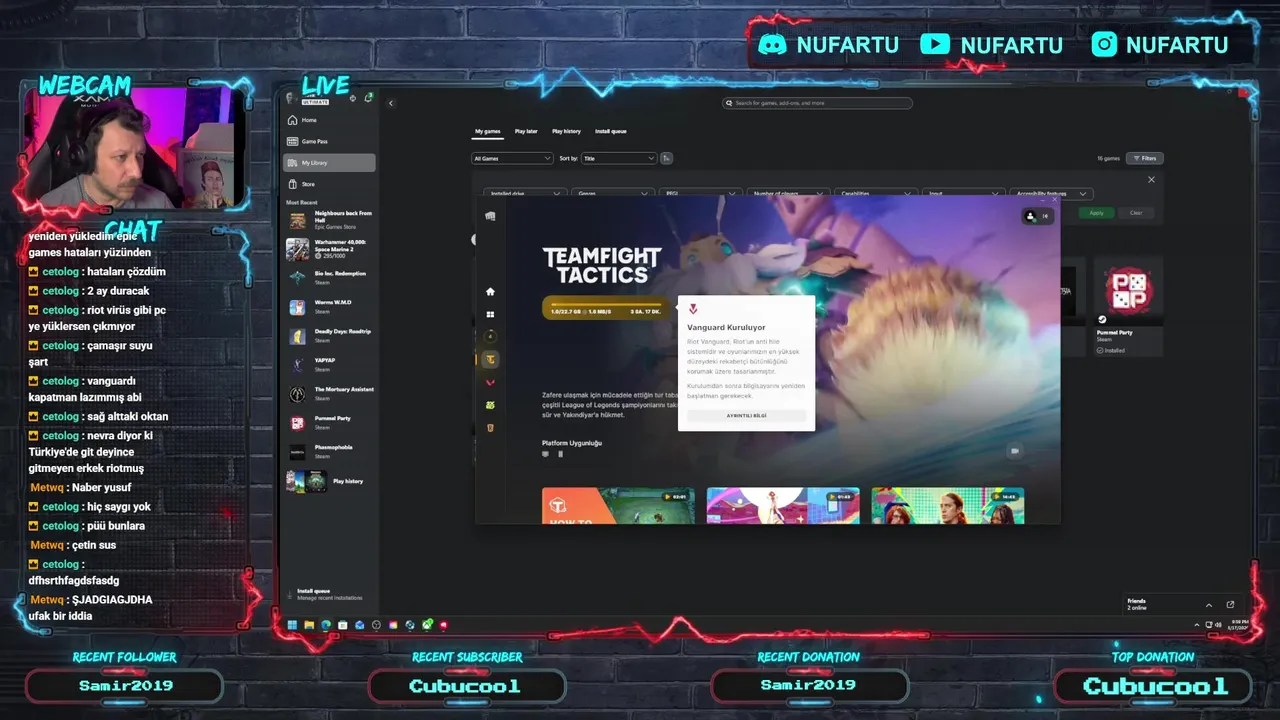The height and width of the screenshot is (720, 1280).
Task: Show hidden system tray icons
Action: 1197,625
